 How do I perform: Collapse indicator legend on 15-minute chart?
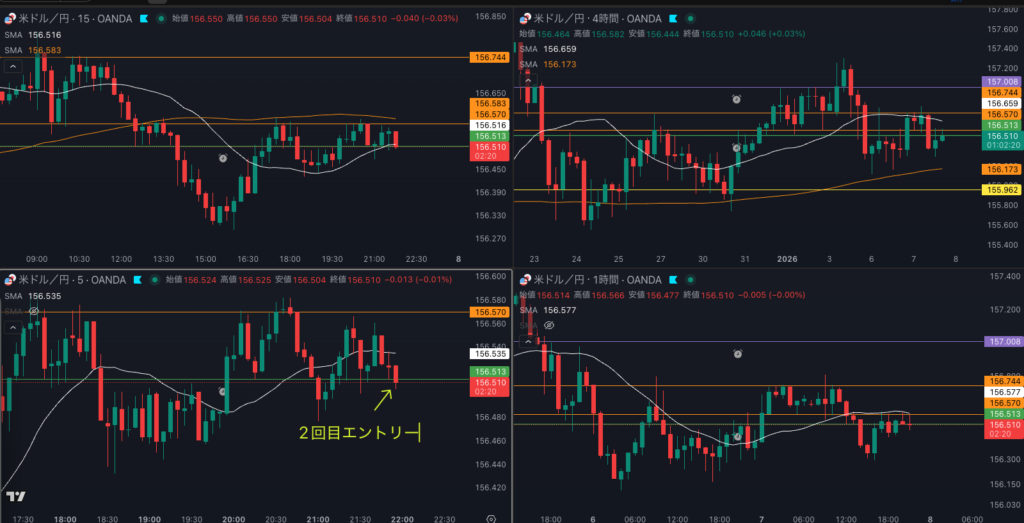pos(13,67)
